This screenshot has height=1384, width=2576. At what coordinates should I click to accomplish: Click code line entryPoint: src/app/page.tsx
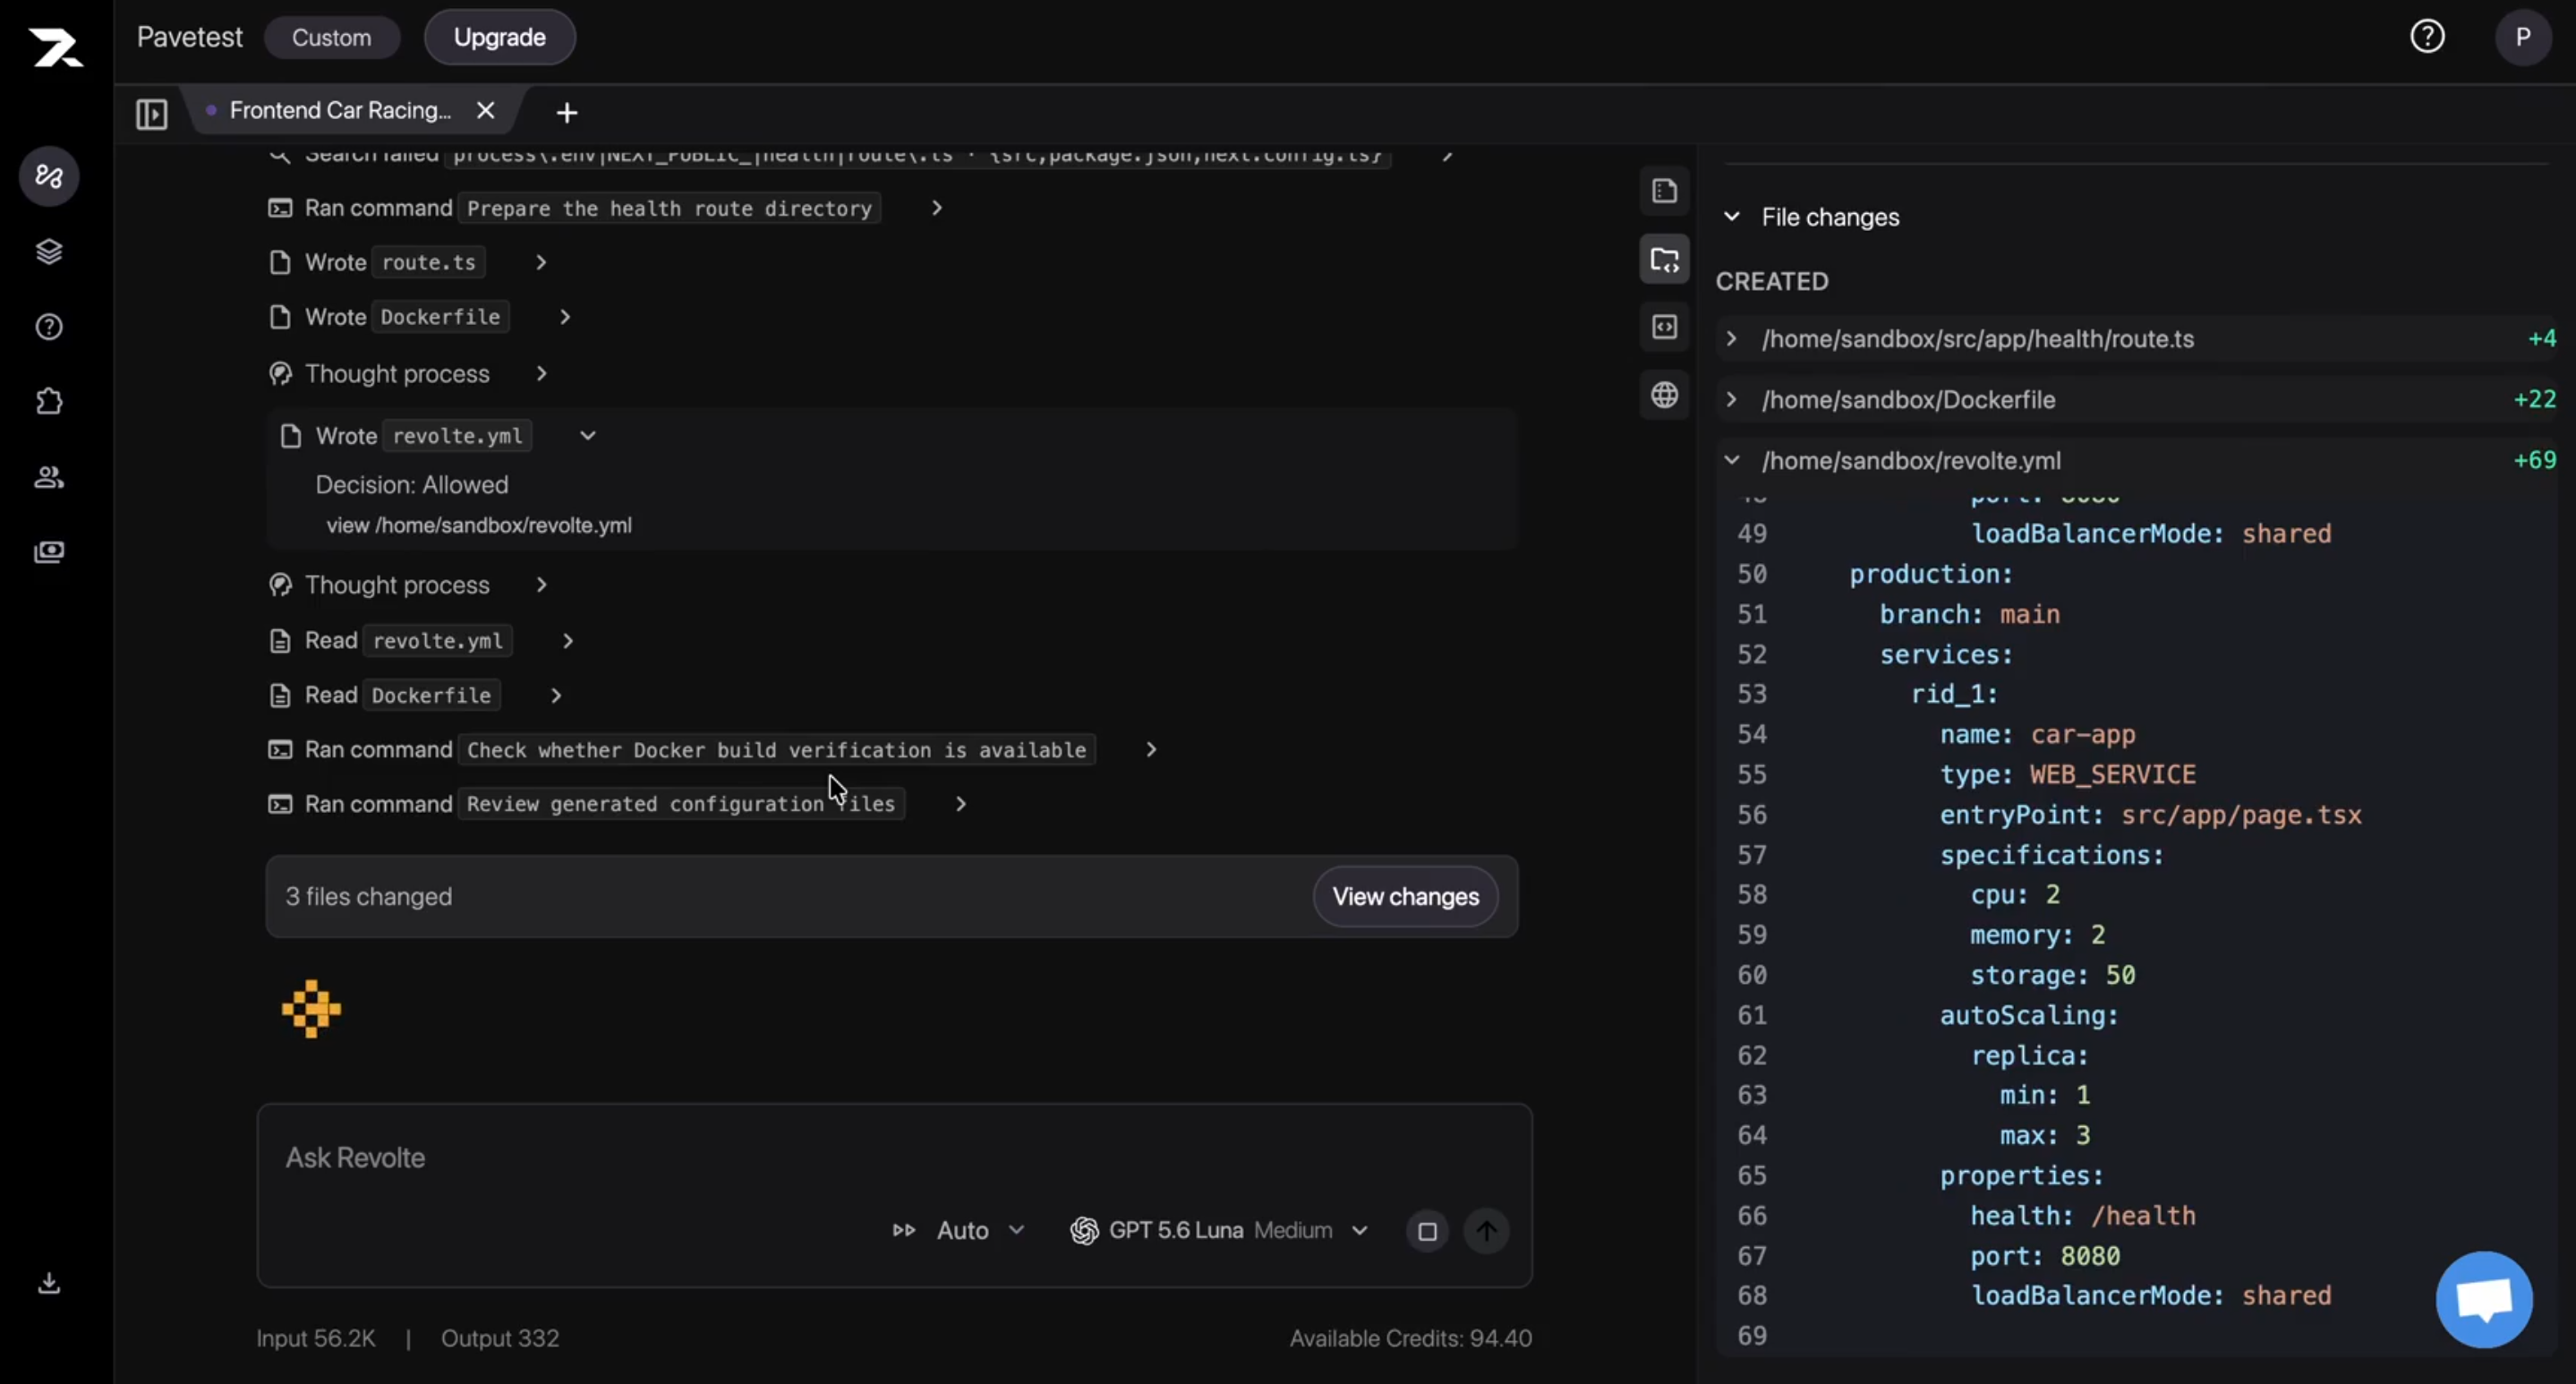coord(2150,815)
